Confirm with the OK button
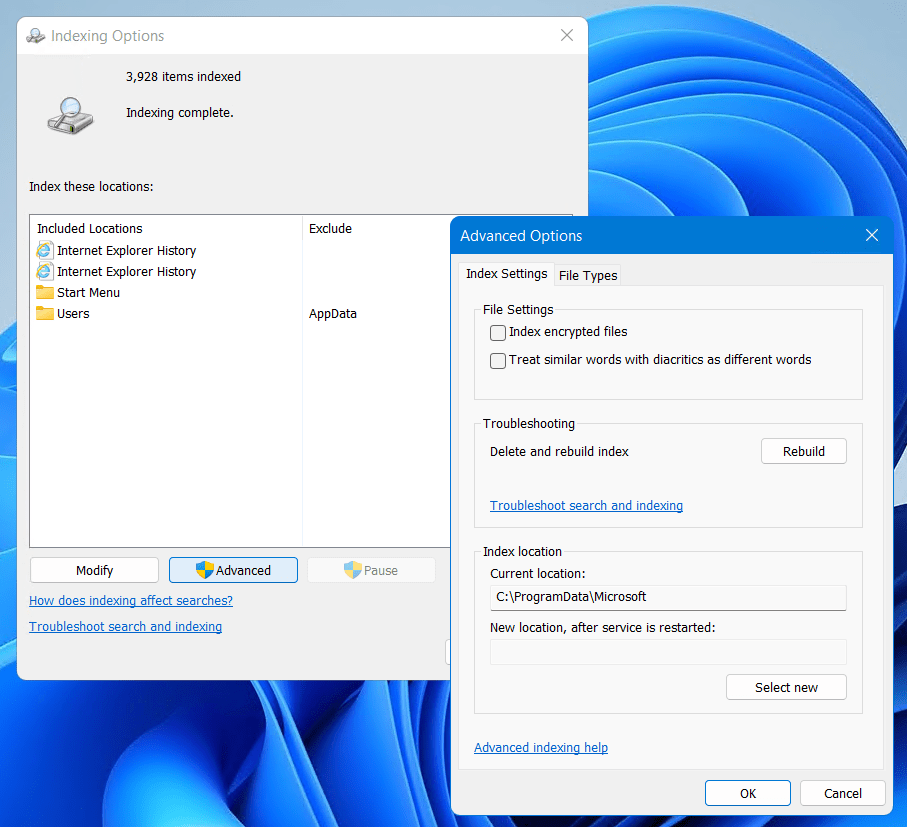The height and width of the screenshot is (827, 907). pos(748,793)
